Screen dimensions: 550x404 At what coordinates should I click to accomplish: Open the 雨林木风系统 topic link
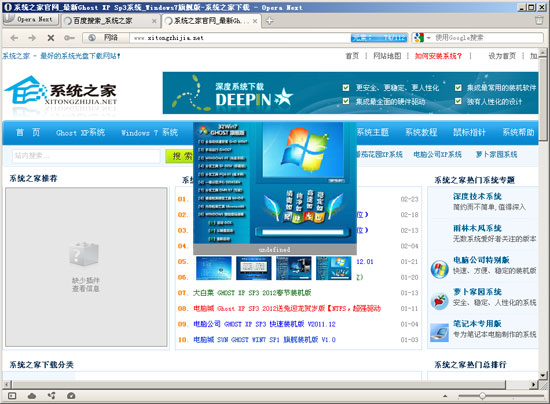(477, 228)
